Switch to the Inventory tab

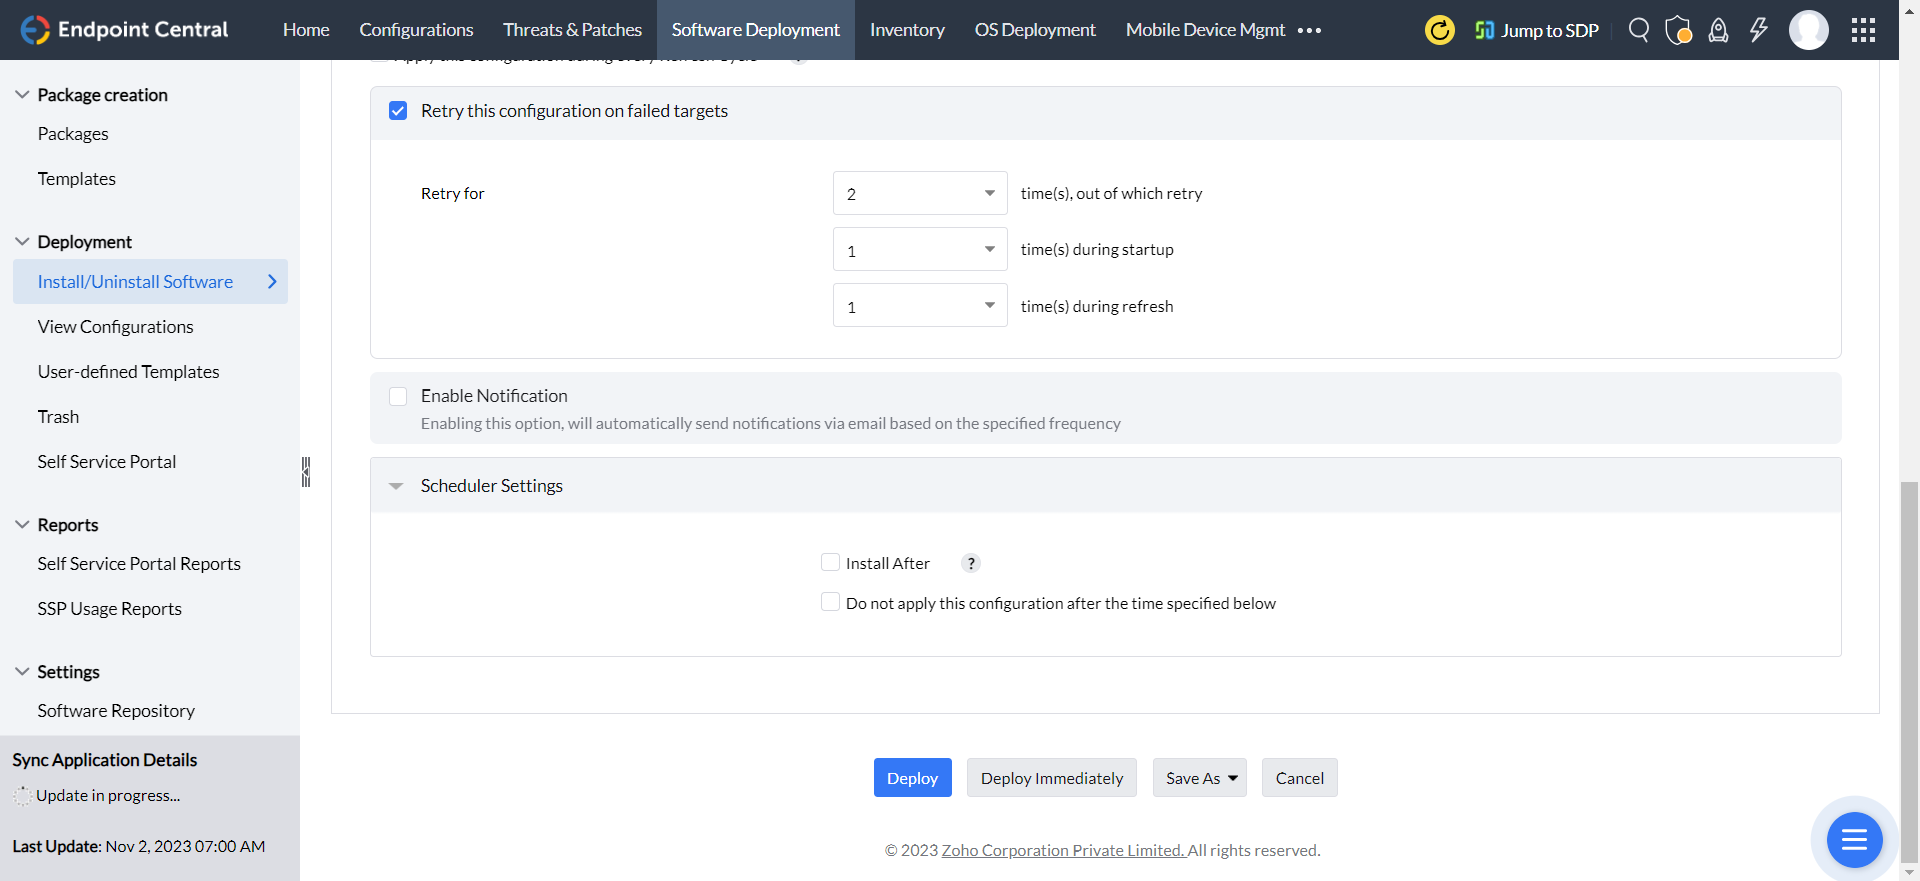pyautogui.click(x=906, y=30)
